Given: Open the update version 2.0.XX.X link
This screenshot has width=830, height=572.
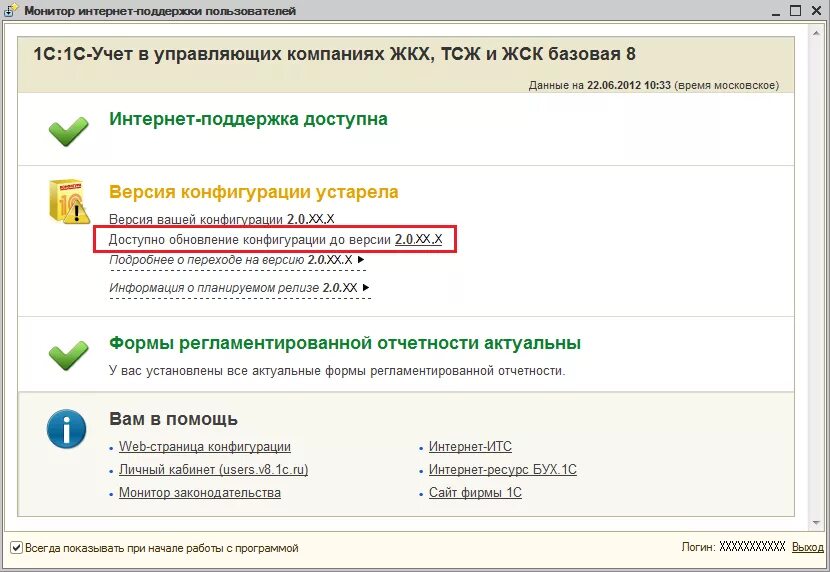Looking at the screenshot, I should [x=418, y=240].
